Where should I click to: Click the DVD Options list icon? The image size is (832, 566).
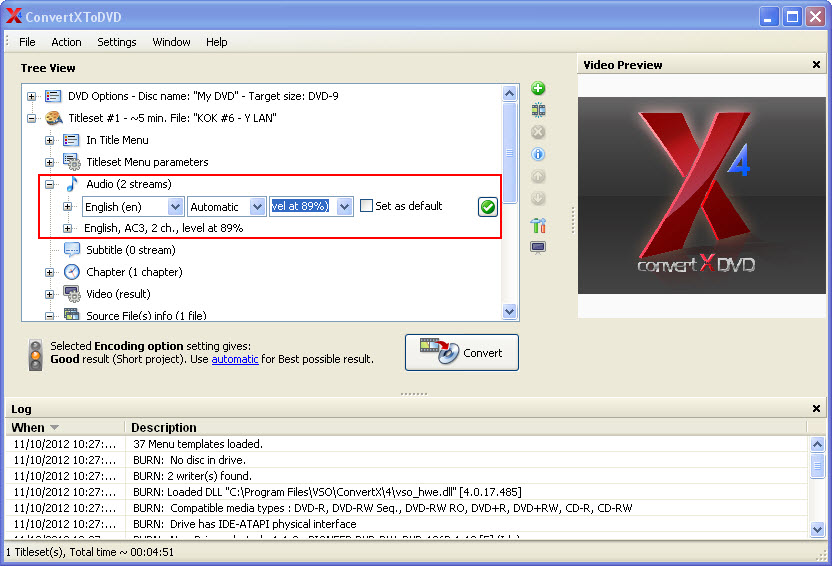(53, 96)
